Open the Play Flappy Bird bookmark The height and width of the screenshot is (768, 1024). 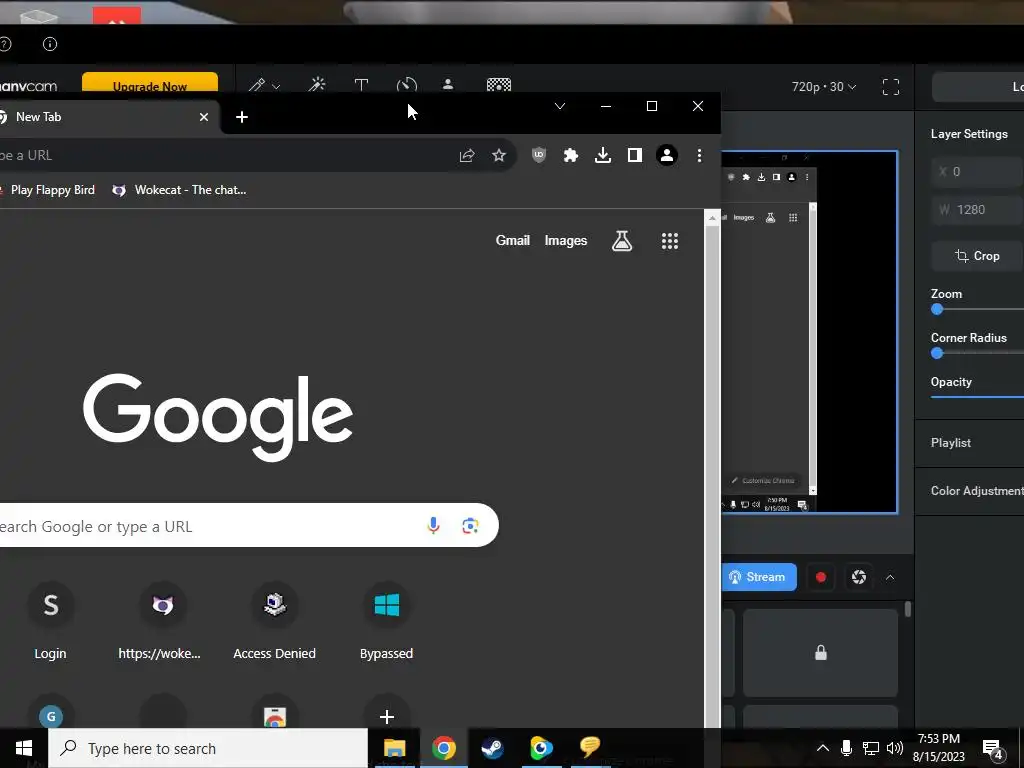[x=47, y=190]
